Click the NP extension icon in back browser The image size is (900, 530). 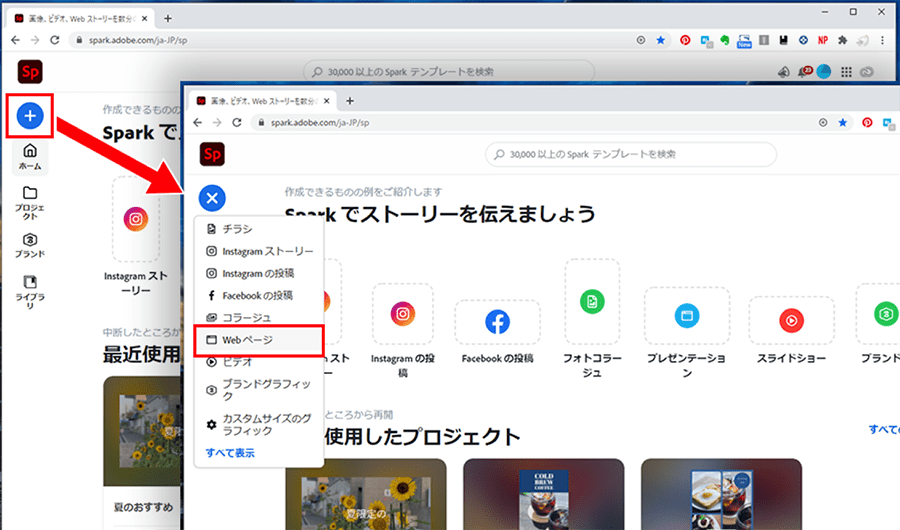[823, 40]
